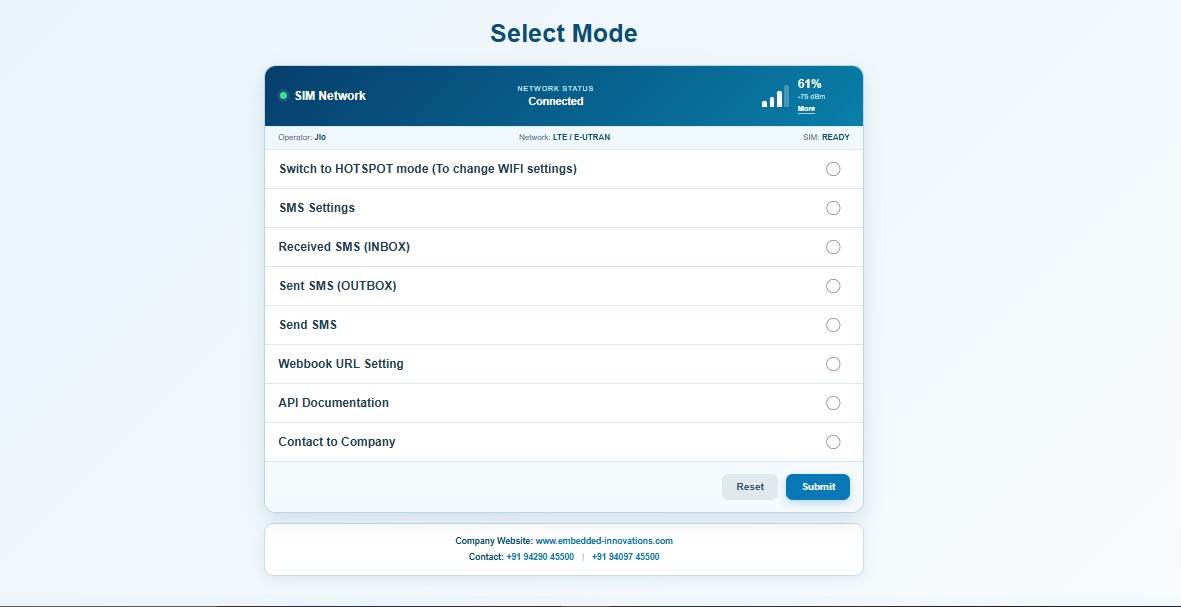Click the Select Mode page heading

[x=563, y=33]
